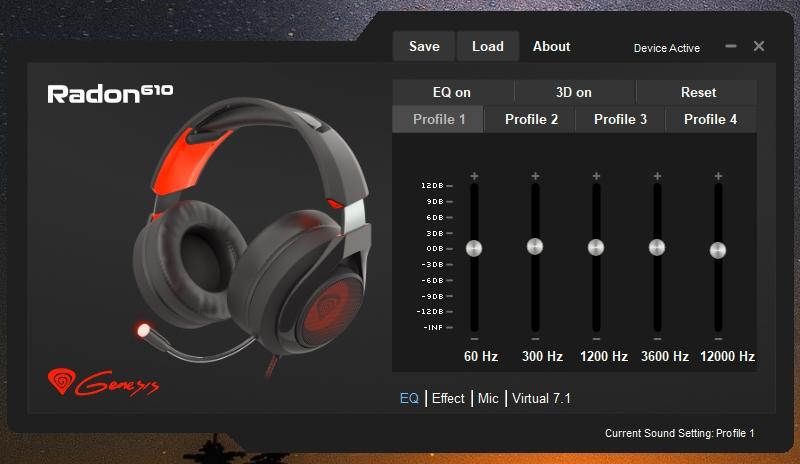Click the plus icon above 1200 Hz slider
This screenshot has height=464, width=800.
(x=596, y=176)
